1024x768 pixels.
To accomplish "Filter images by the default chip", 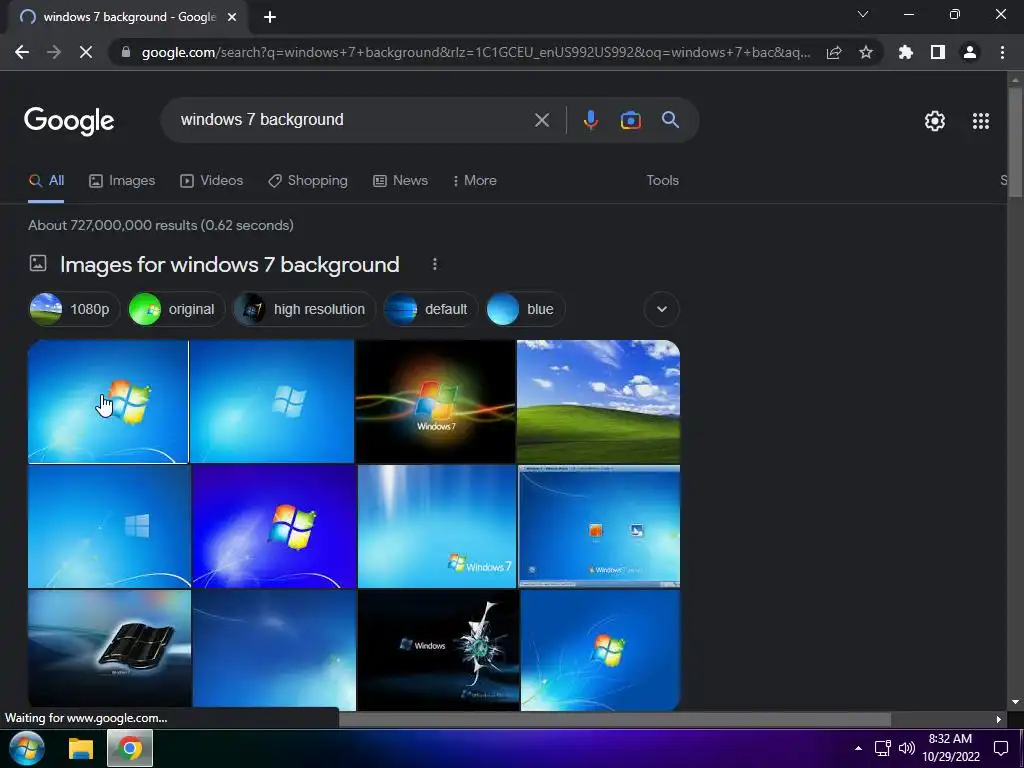I will pos(430,309).
